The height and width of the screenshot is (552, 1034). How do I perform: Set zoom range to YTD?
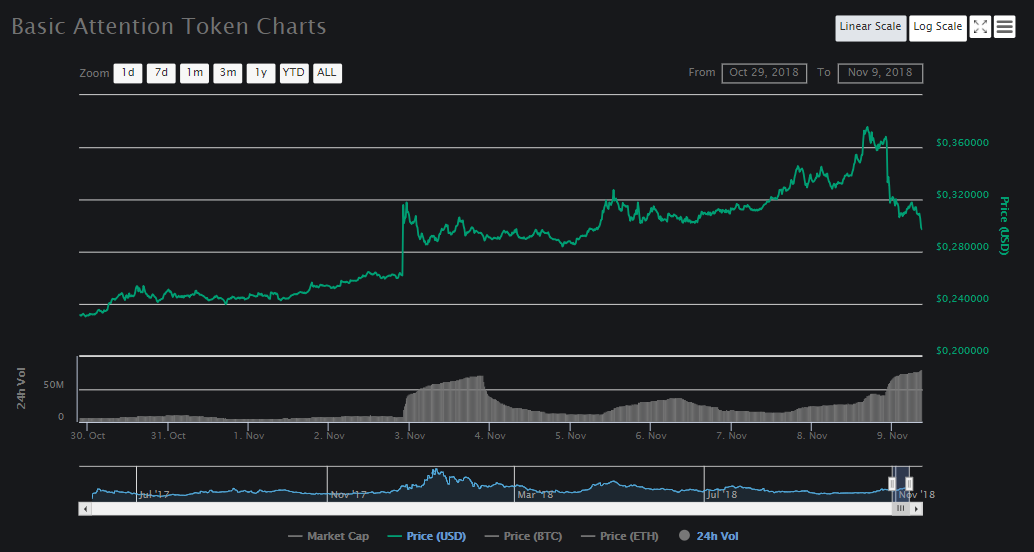click(x=294, y=73)
